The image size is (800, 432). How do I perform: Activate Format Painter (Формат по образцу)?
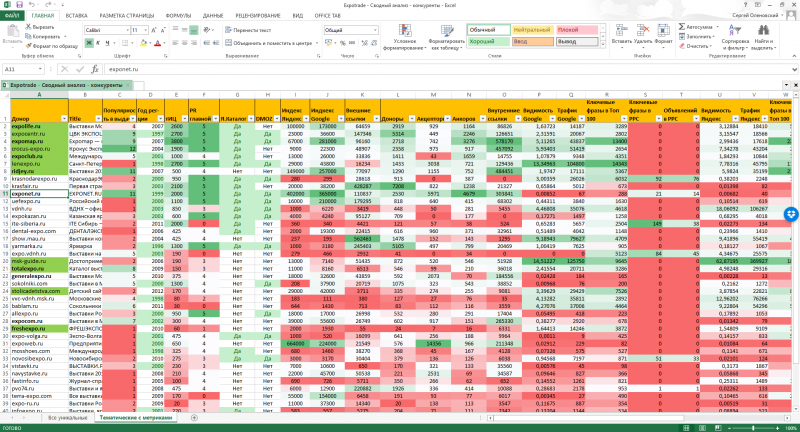(x=52, y=46)
